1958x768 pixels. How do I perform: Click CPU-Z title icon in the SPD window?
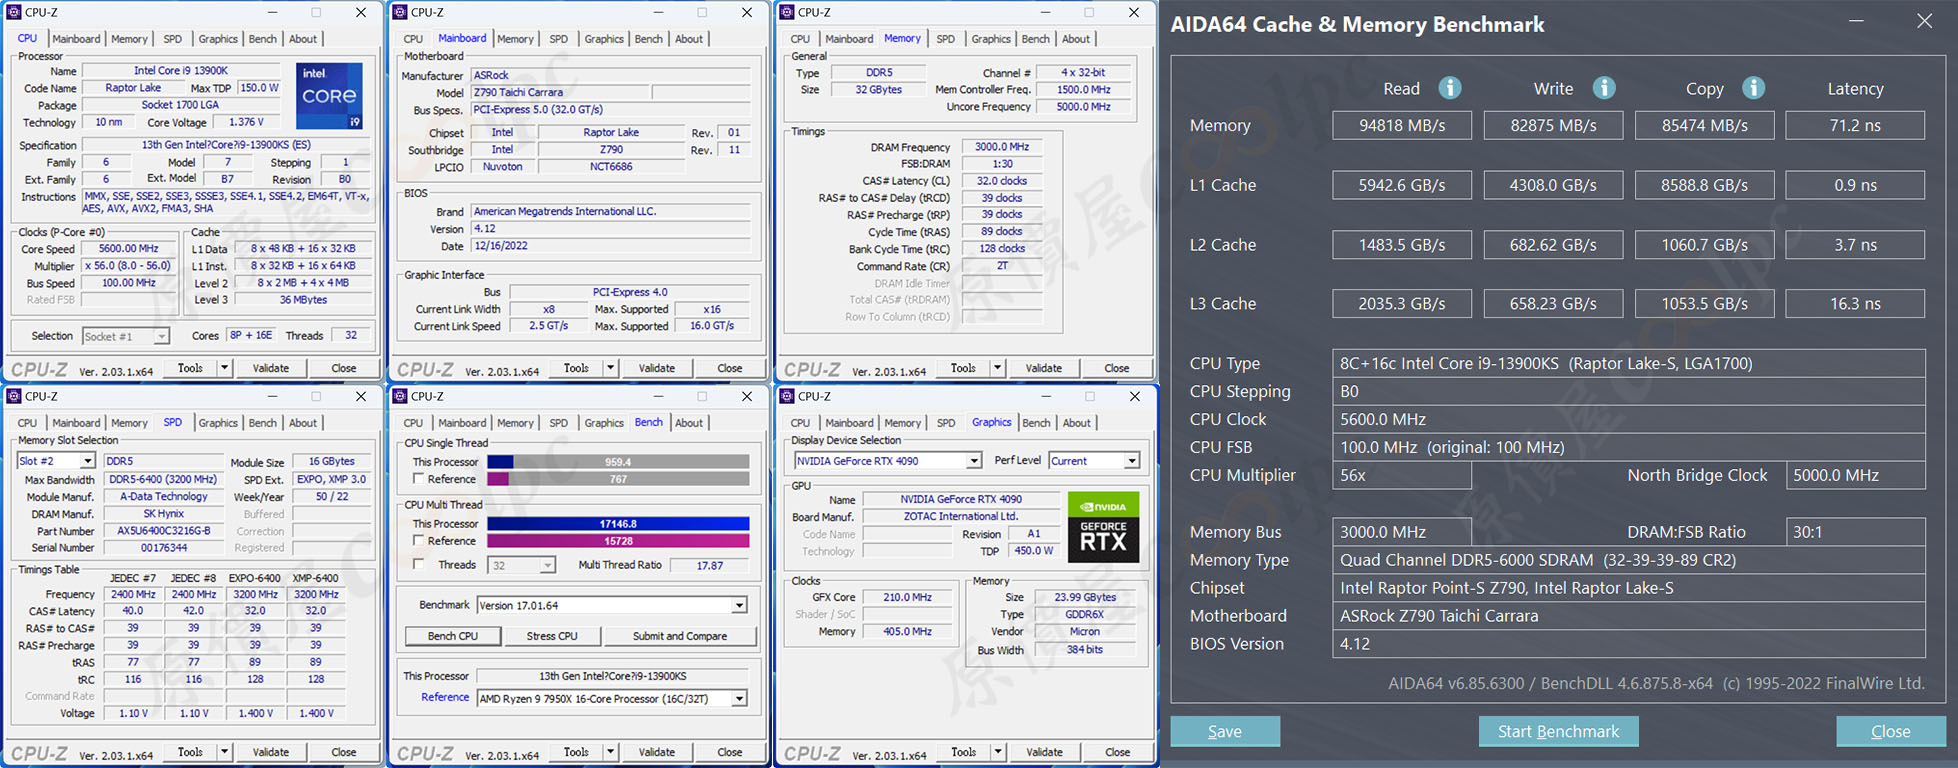click(14, 396)
